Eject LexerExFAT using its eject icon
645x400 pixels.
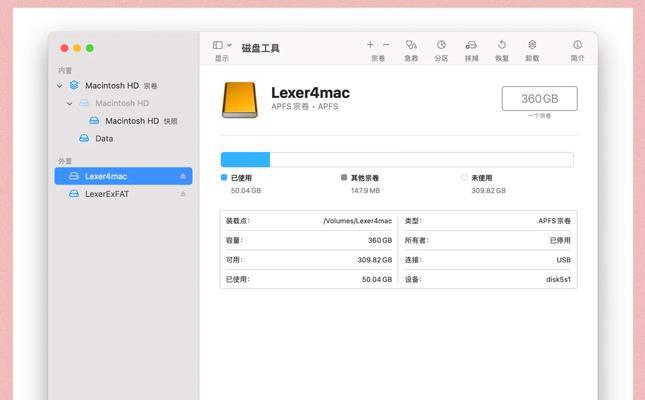(183, 194)
